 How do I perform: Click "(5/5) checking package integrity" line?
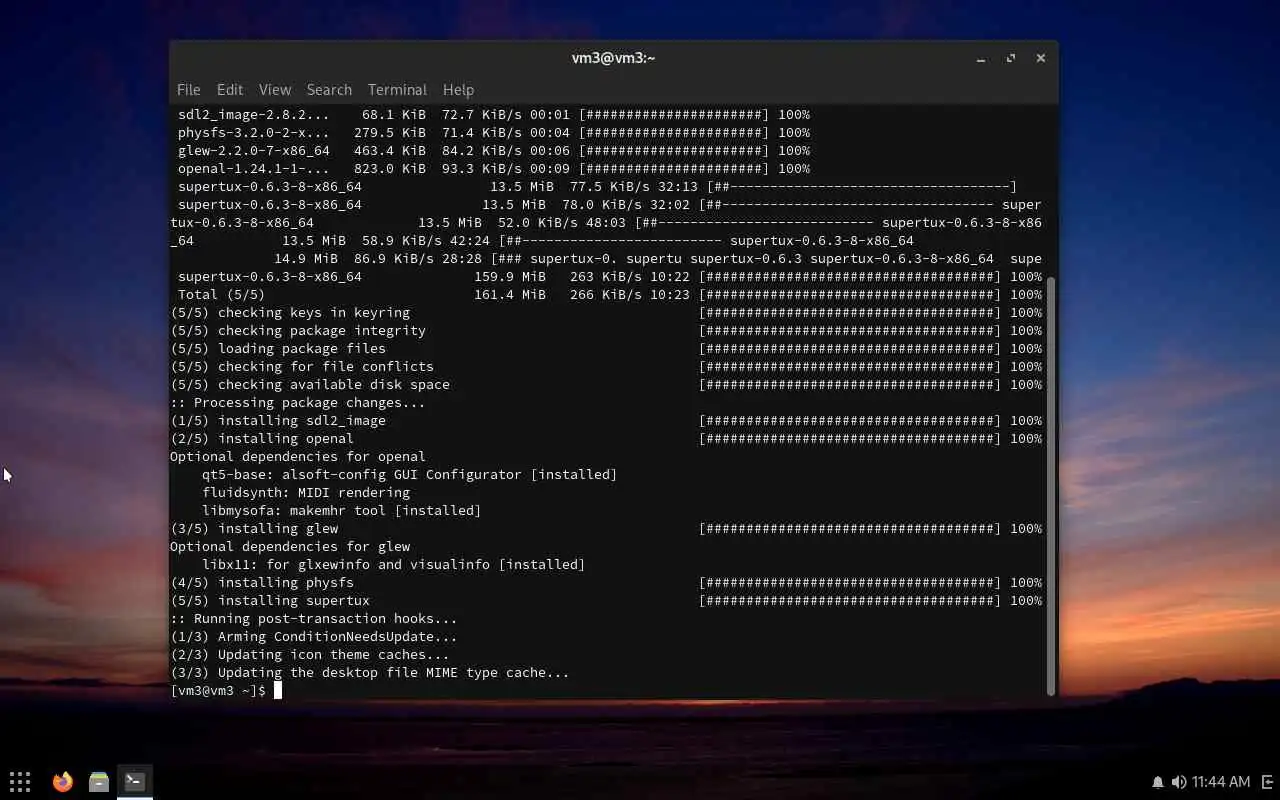click(x=606, y=331)
